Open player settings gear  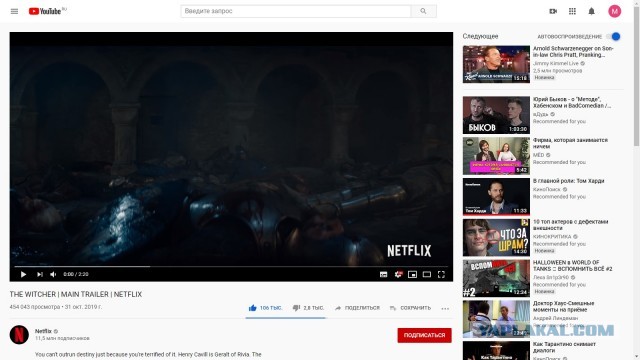pyautogui.click(x=398, y=274)
